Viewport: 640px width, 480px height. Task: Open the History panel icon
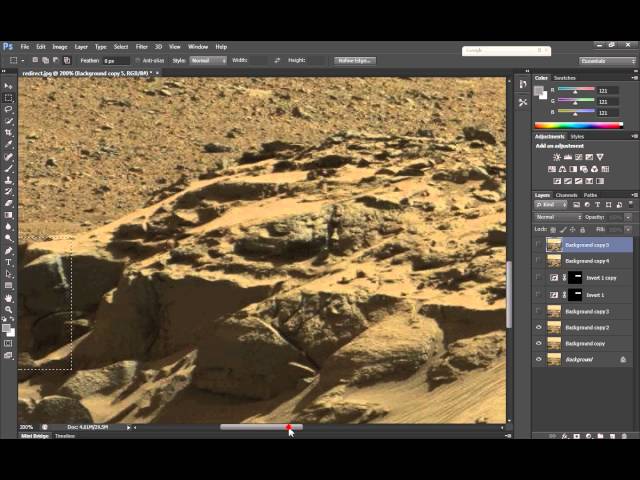pyautogui.click(x=523, y=84)
